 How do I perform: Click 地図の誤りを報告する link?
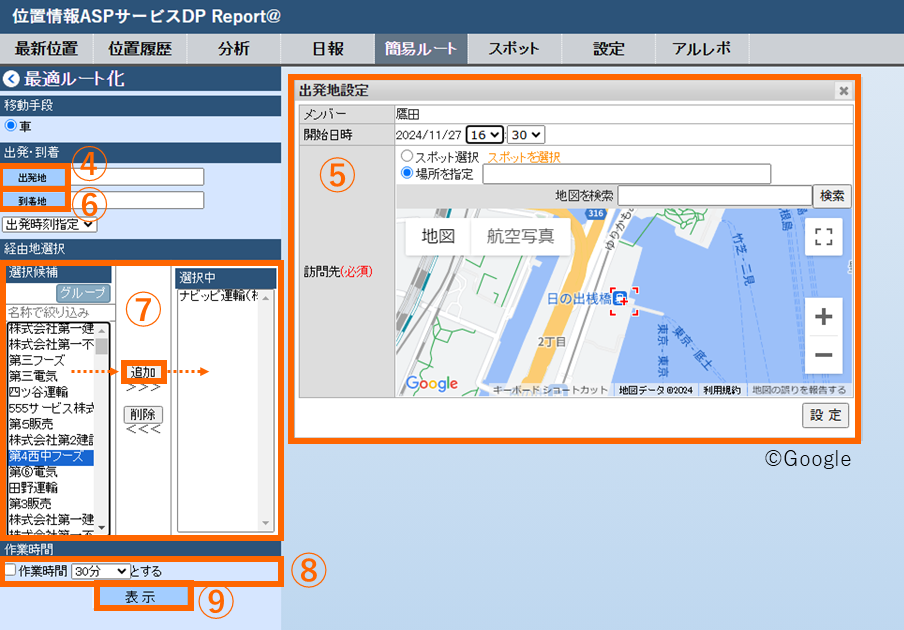click(799, 390)
